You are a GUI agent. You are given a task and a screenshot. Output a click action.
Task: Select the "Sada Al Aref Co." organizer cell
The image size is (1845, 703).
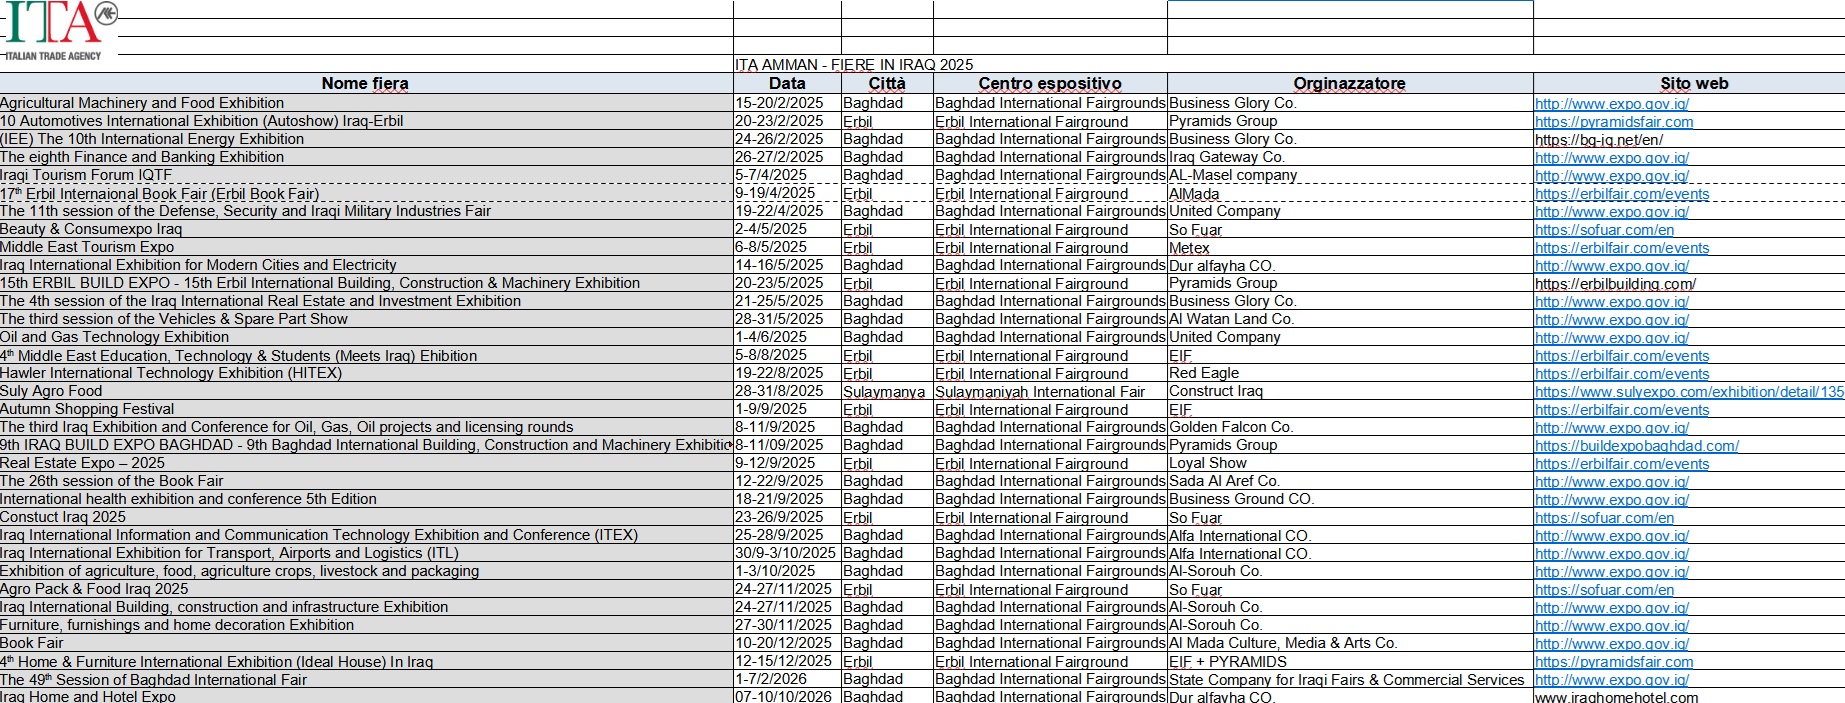(x=1350, y=481)
